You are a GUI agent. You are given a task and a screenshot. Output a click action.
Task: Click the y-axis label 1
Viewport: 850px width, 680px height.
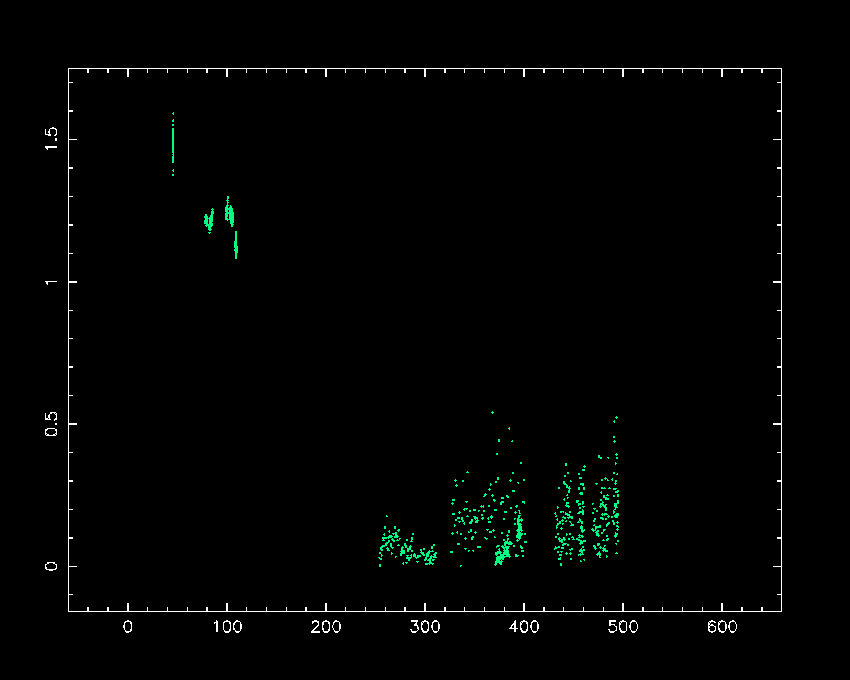click(51, 282)
